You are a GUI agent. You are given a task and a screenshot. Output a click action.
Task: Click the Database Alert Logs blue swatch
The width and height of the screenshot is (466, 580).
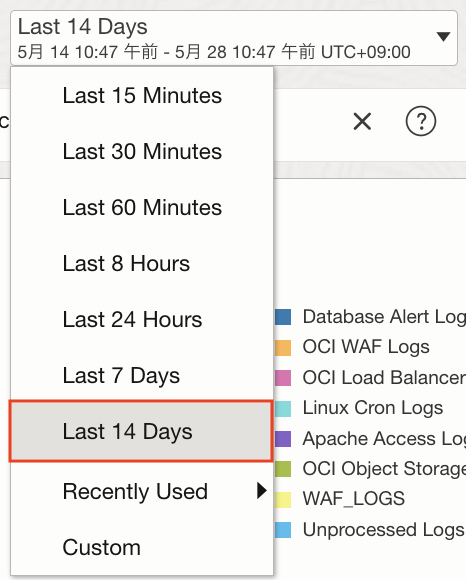(283, 317)
